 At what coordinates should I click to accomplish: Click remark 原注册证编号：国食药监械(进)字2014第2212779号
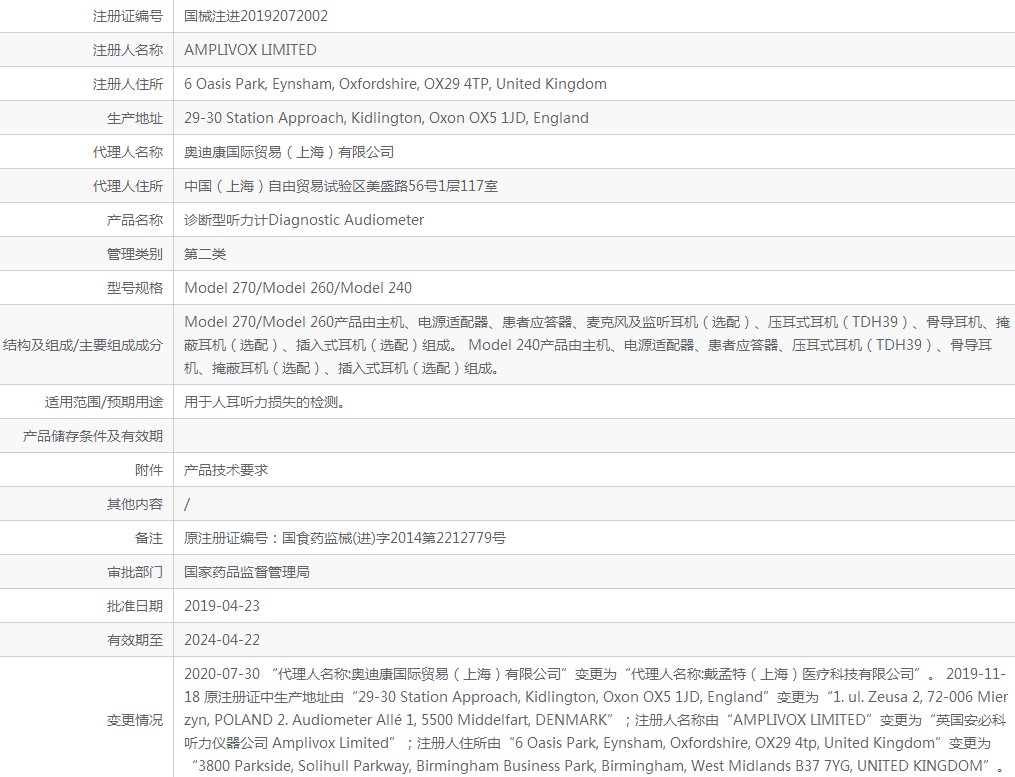(x=344, y=538)
